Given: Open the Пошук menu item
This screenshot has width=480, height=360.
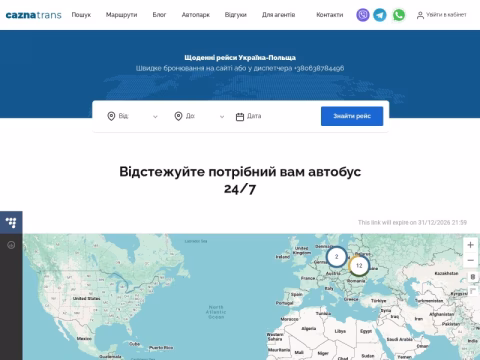Looking at the screenshot, I should click(81, 15).
